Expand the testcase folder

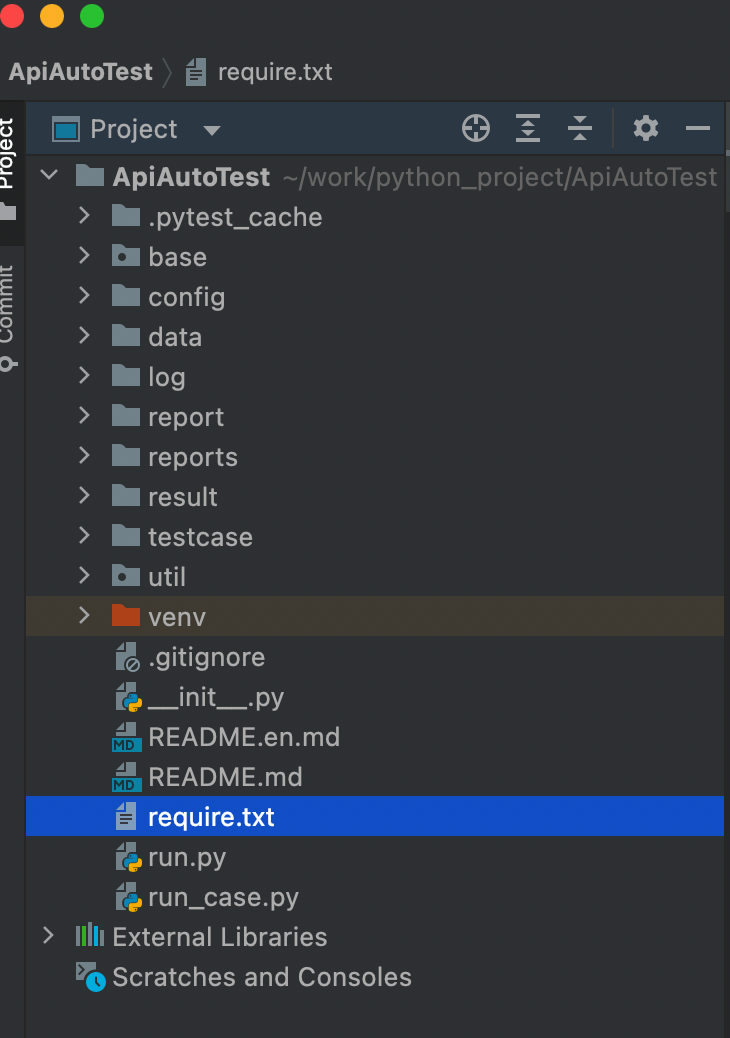(x=84, y=537)
